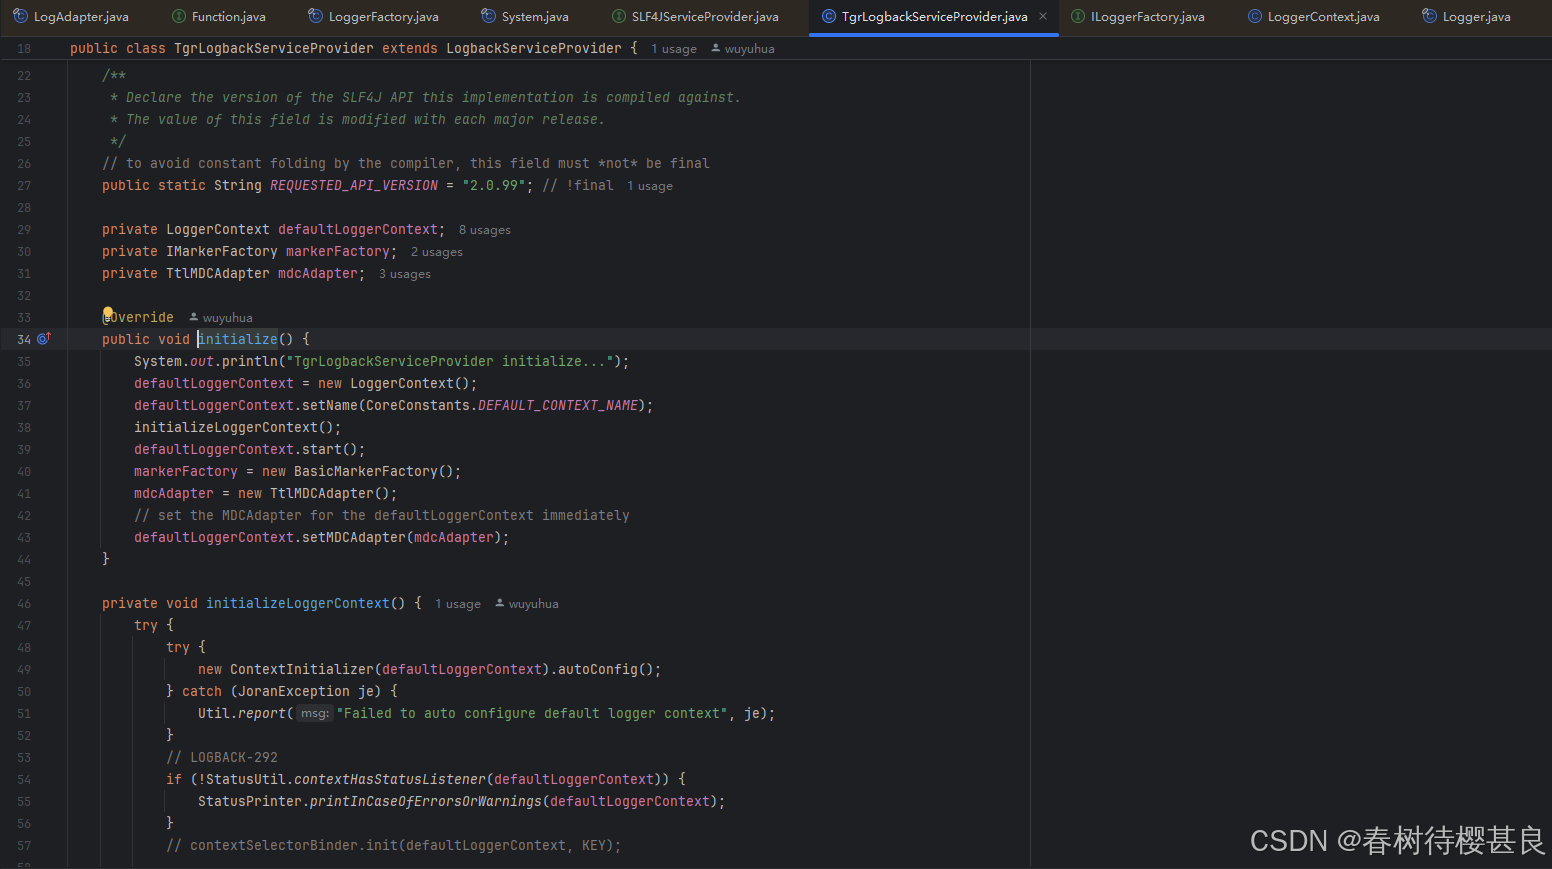
Task: Click the LOGBACK-292 comment
Action: [222, 757]
